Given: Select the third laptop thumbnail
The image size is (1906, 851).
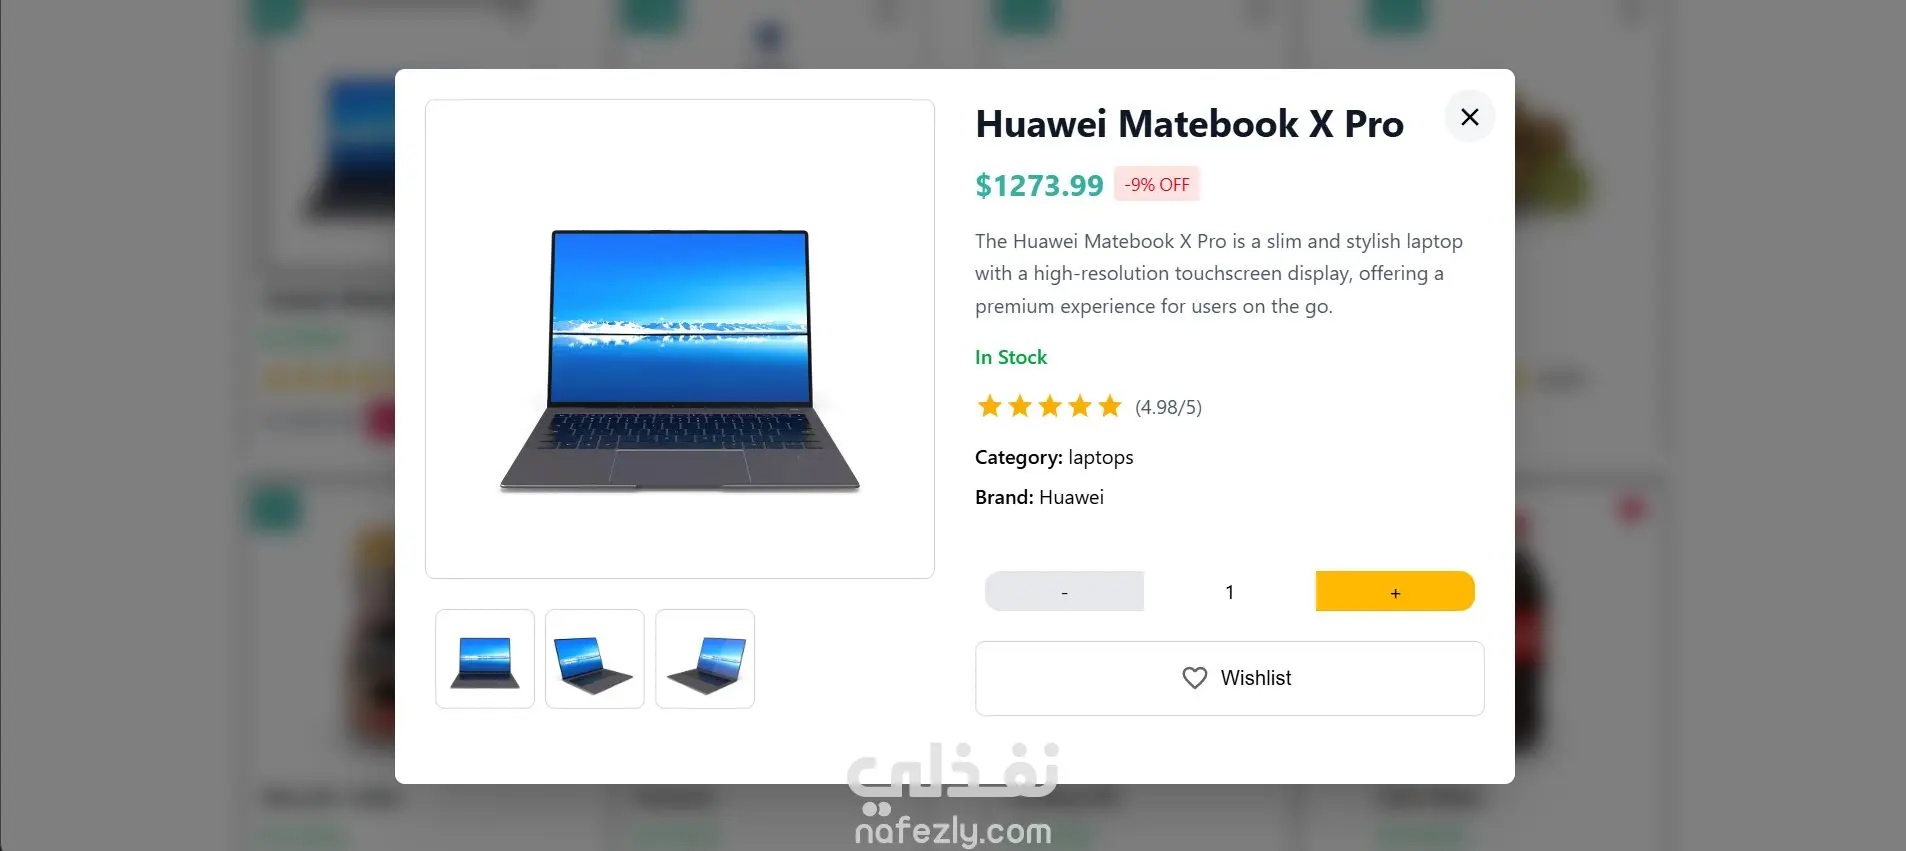Looking at the screenshot, I should tap(705, 659).
